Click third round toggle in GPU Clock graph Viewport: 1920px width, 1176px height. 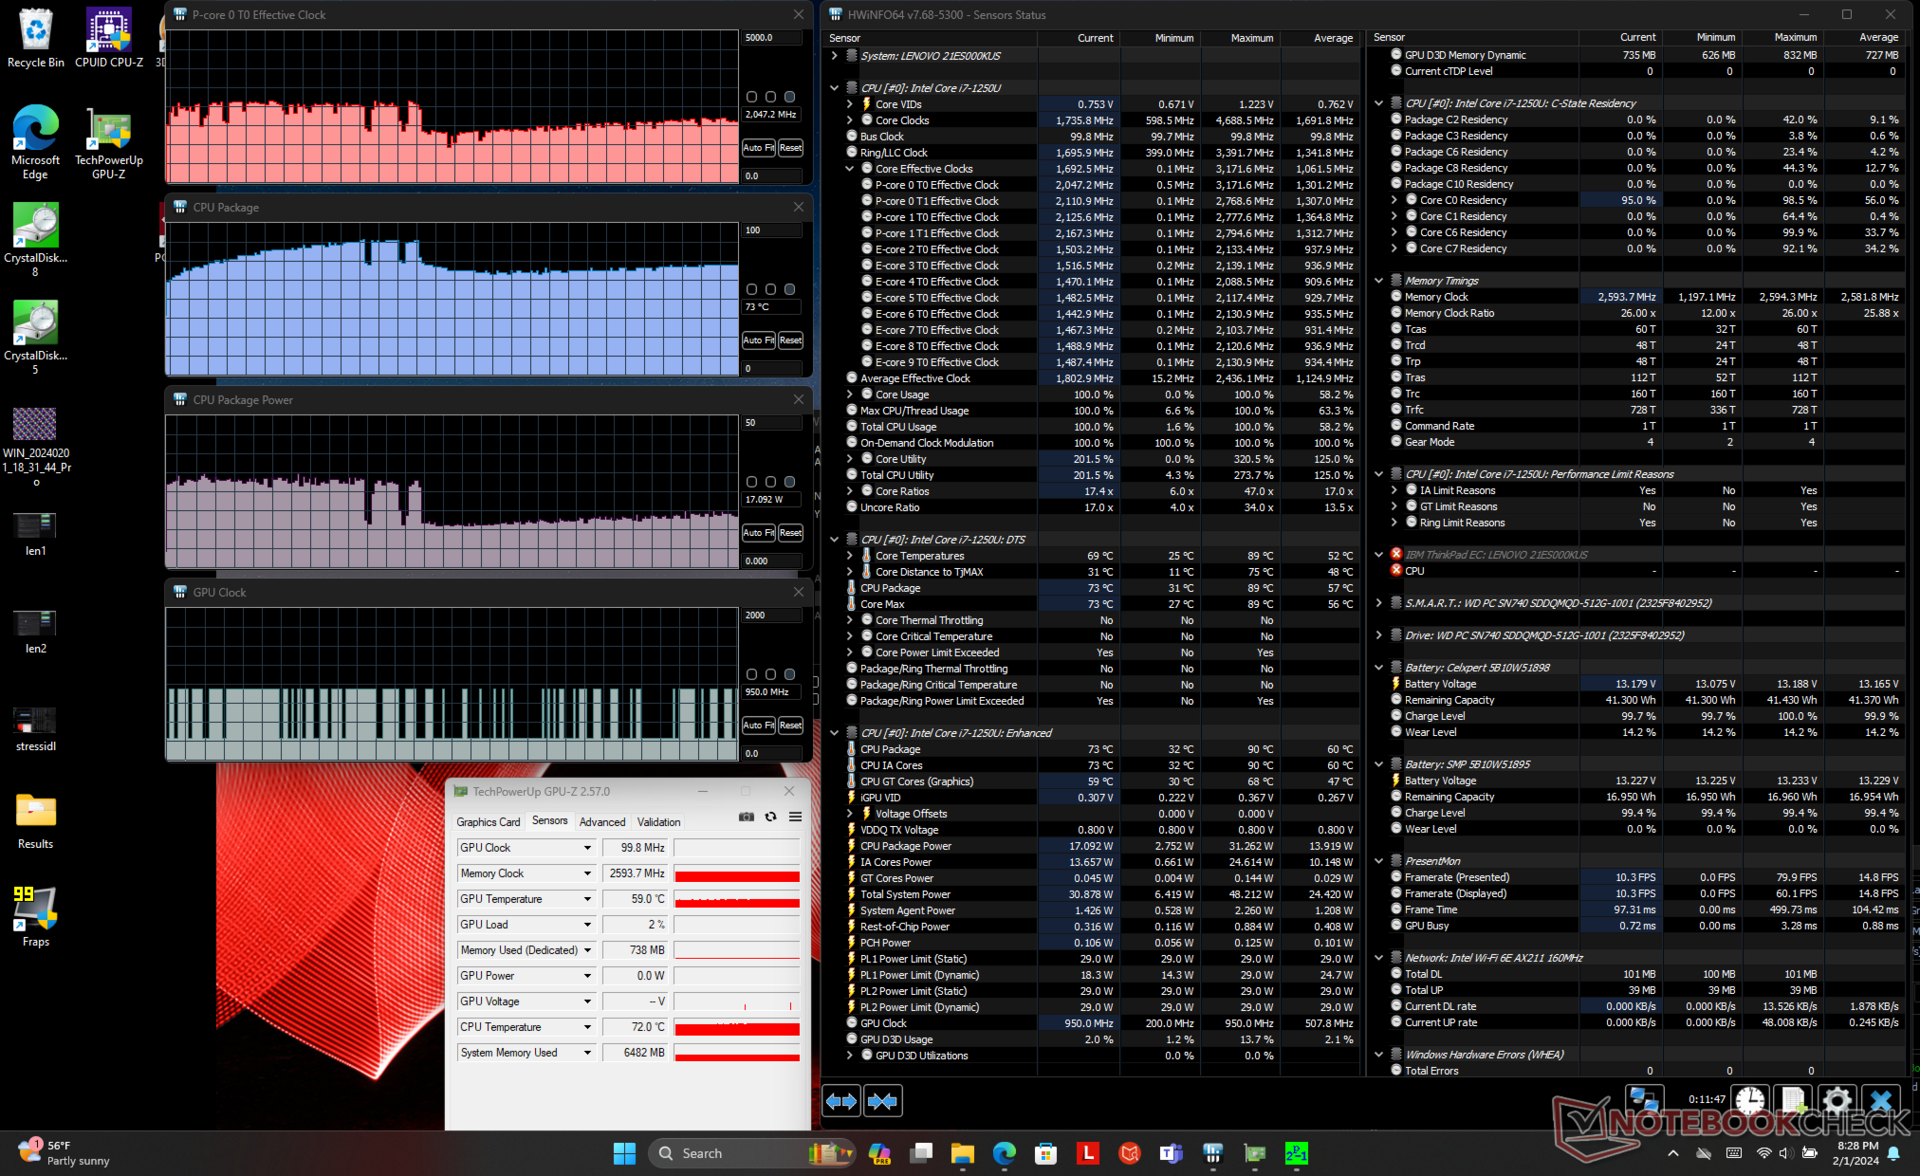click(x=790, y=674)
